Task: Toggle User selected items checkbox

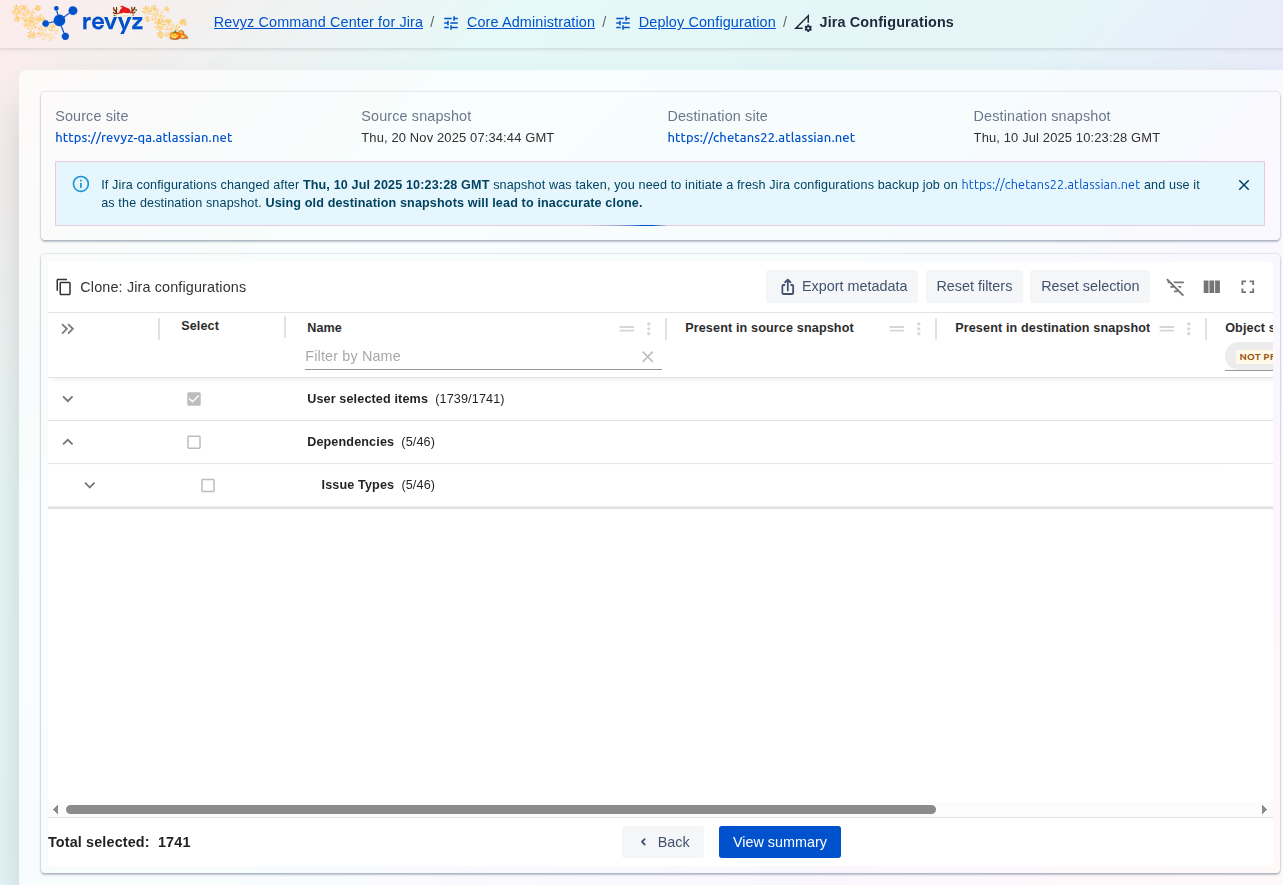Action: click(x=194, y=399)
